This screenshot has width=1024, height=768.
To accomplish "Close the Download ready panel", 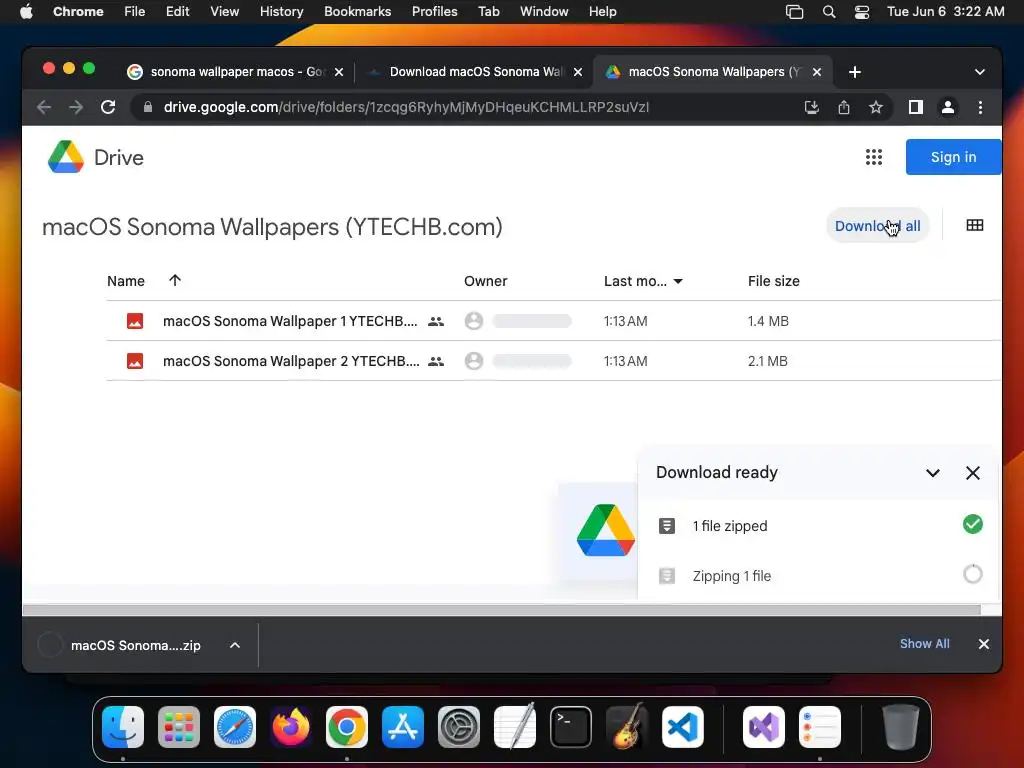I will click(972, 473).
